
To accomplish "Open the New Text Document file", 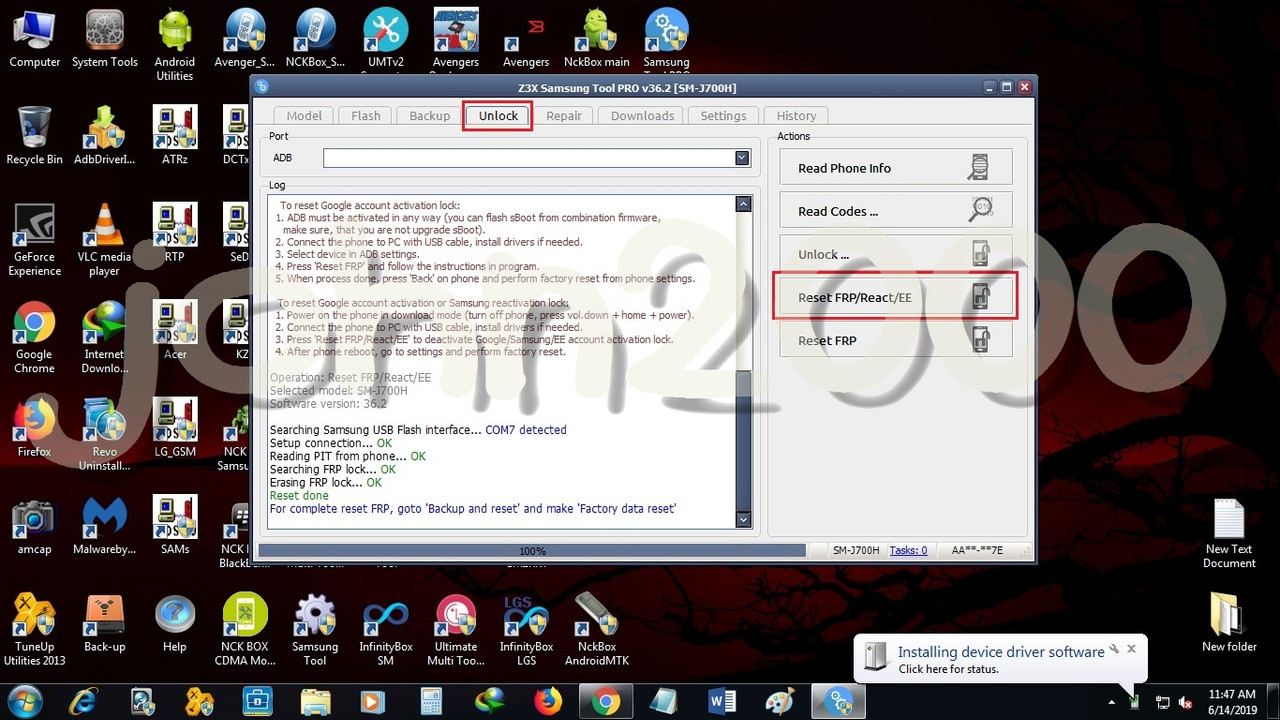I will [1229, 533].
